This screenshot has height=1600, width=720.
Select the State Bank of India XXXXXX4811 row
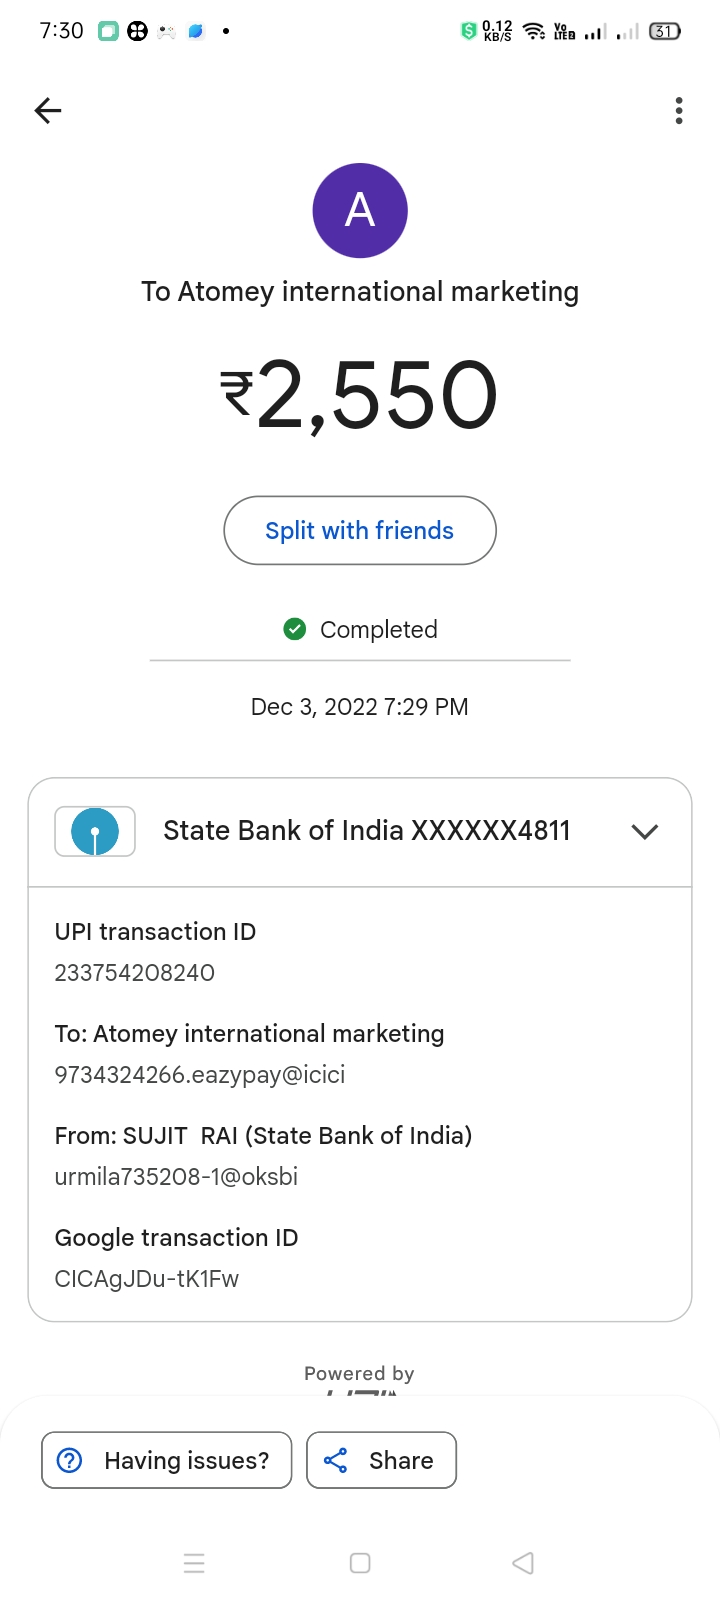pyautogui.click(x=360, y=832)
